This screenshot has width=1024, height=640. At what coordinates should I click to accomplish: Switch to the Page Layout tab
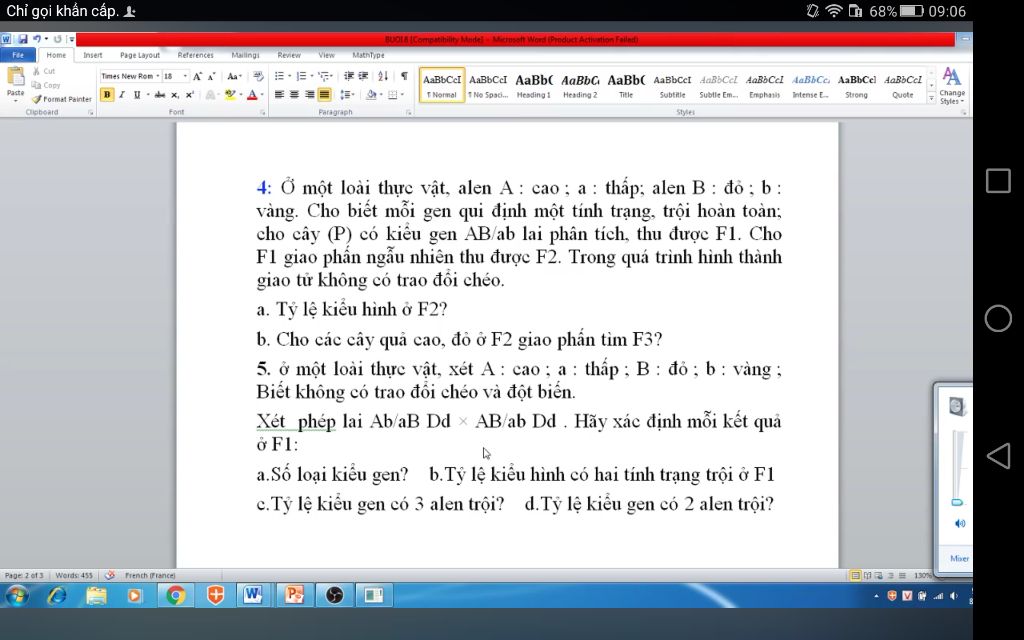(140, 56)
